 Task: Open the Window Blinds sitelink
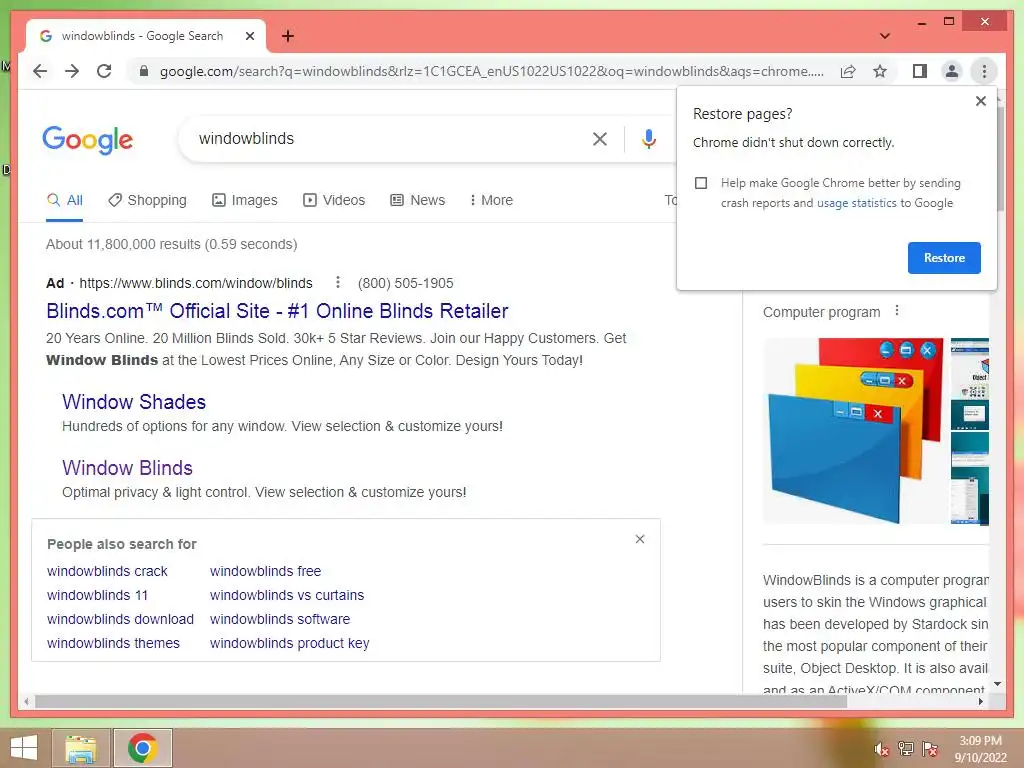click(x=127, y=468)
